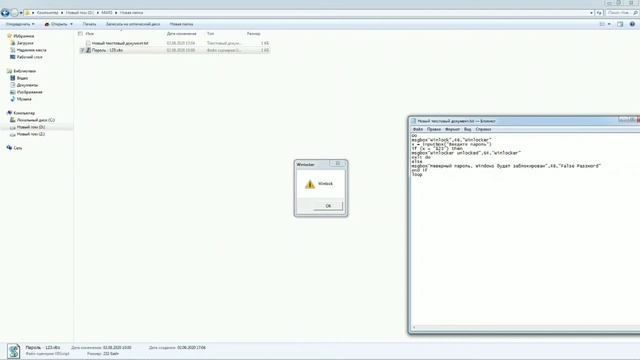
Task: Open the view options dropdown arrow
Action: [609, 24]
